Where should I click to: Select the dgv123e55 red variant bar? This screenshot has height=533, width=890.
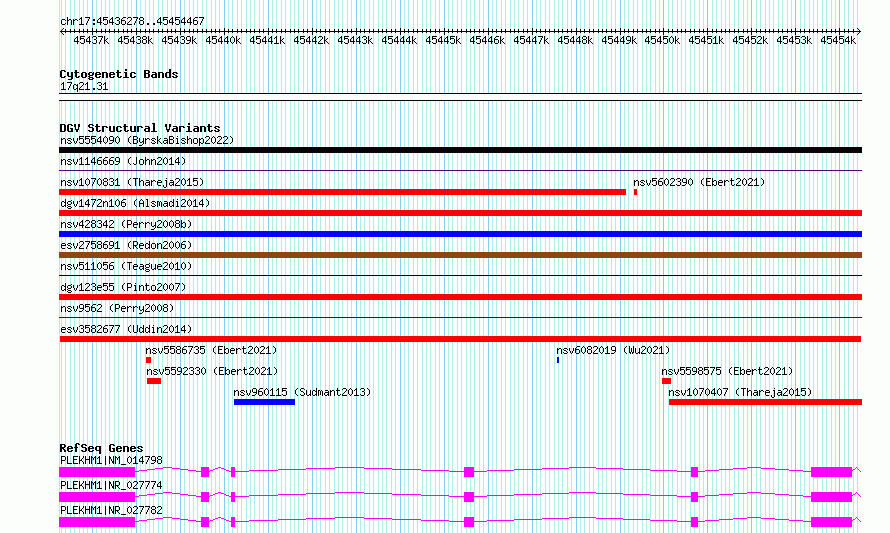(x=460, y=297)
